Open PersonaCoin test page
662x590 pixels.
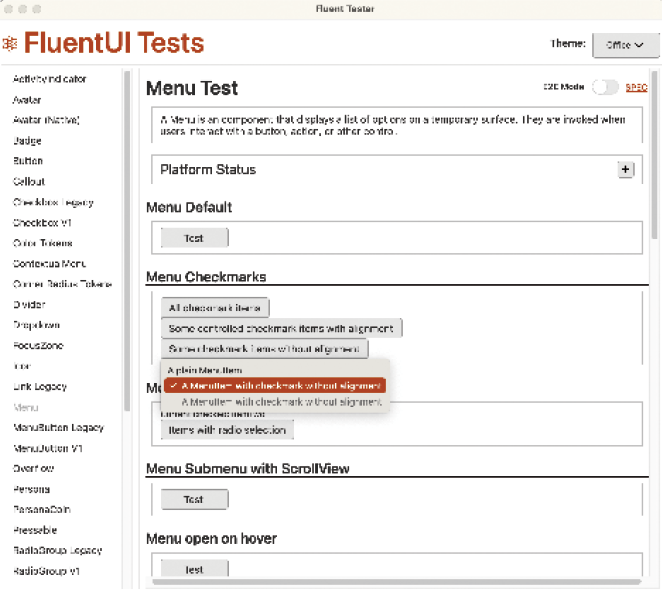coord(41,509)
